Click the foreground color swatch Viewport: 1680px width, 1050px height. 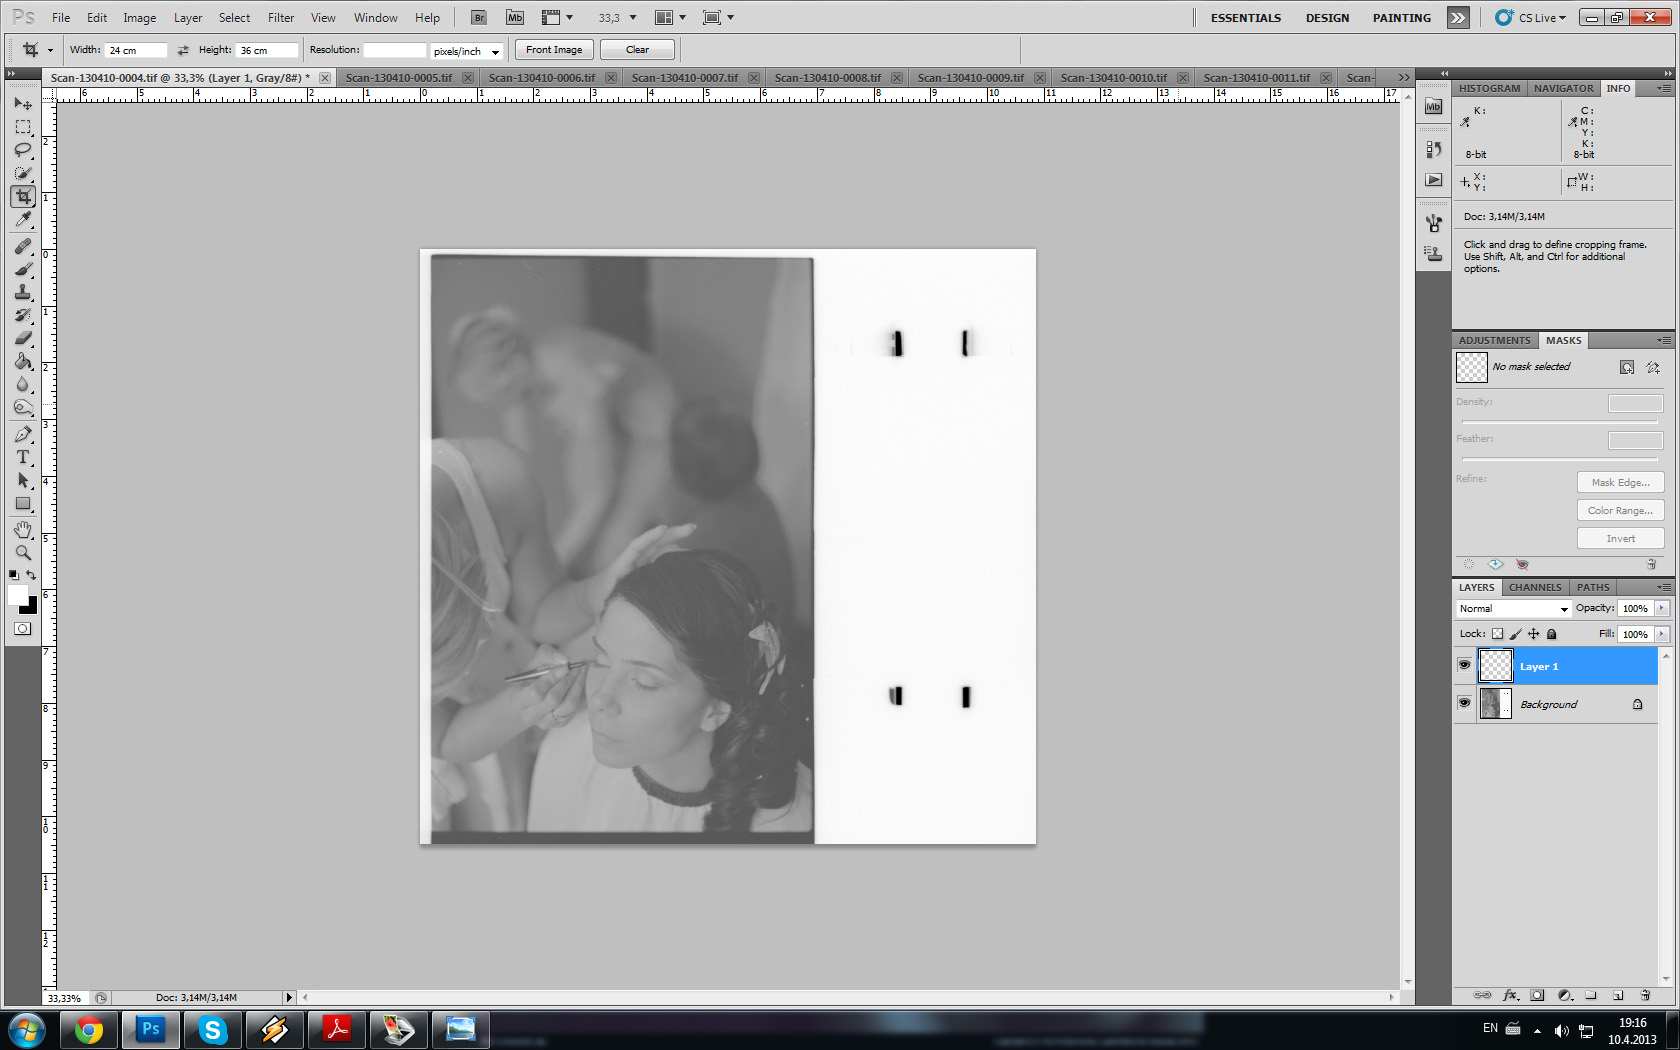tap(18, 596)
